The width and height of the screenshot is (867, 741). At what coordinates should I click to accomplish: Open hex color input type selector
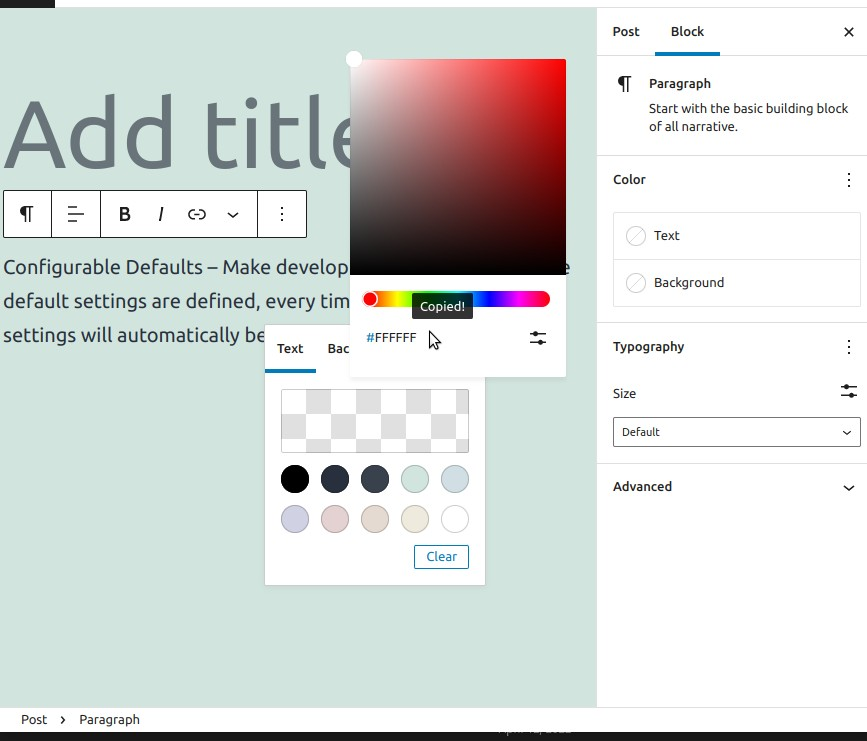[x=537, y=338]
